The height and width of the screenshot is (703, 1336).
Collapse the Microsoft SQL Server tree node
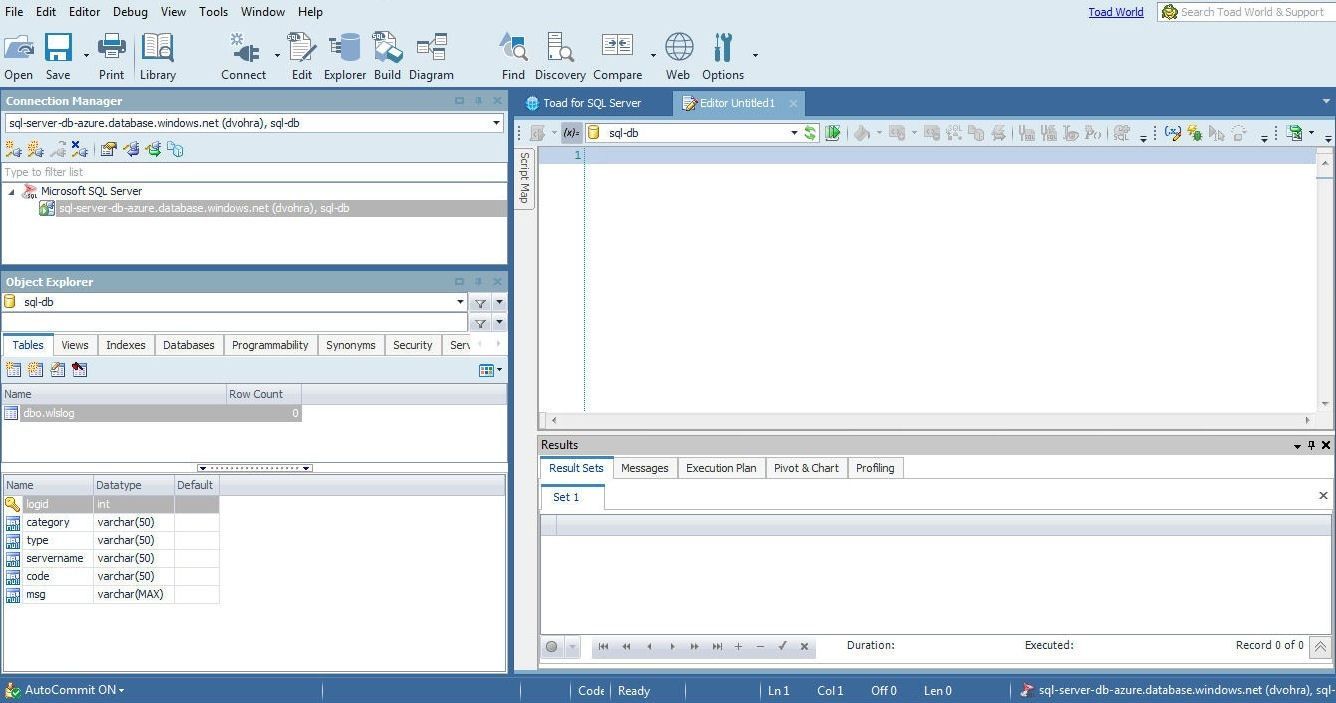[12, 191]
